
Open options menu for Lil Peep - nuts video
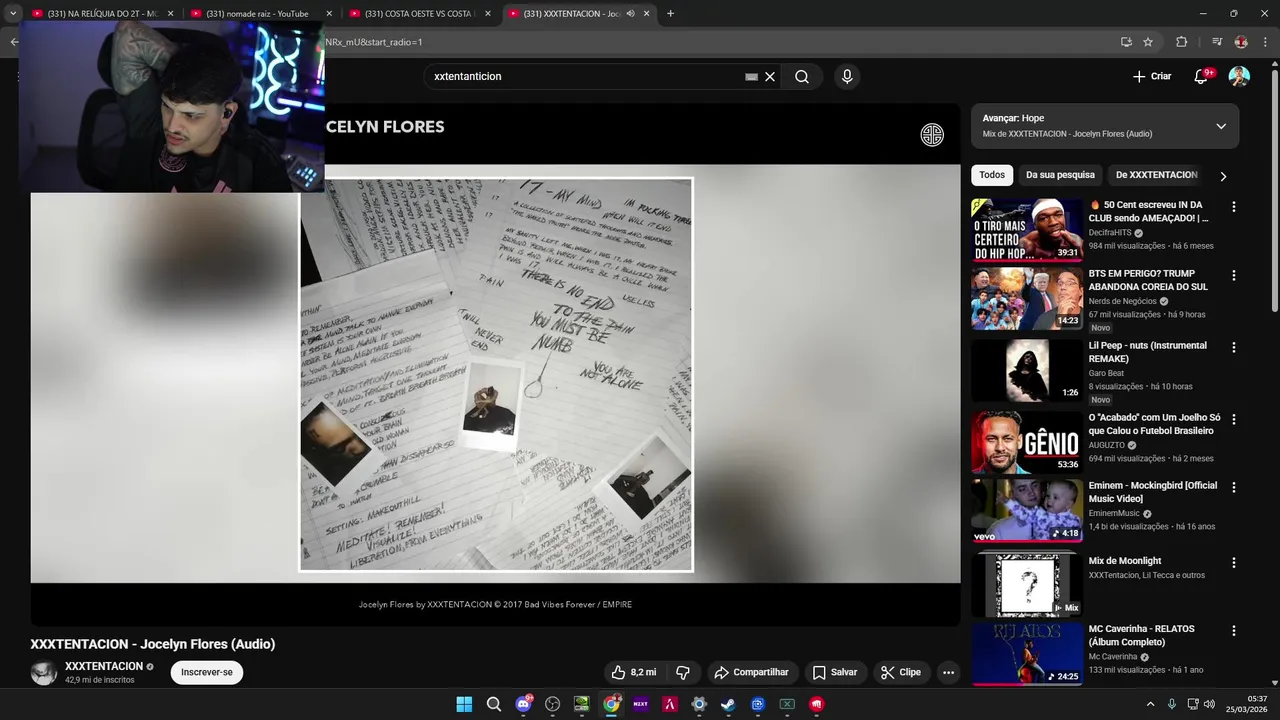click(1233, 347)
